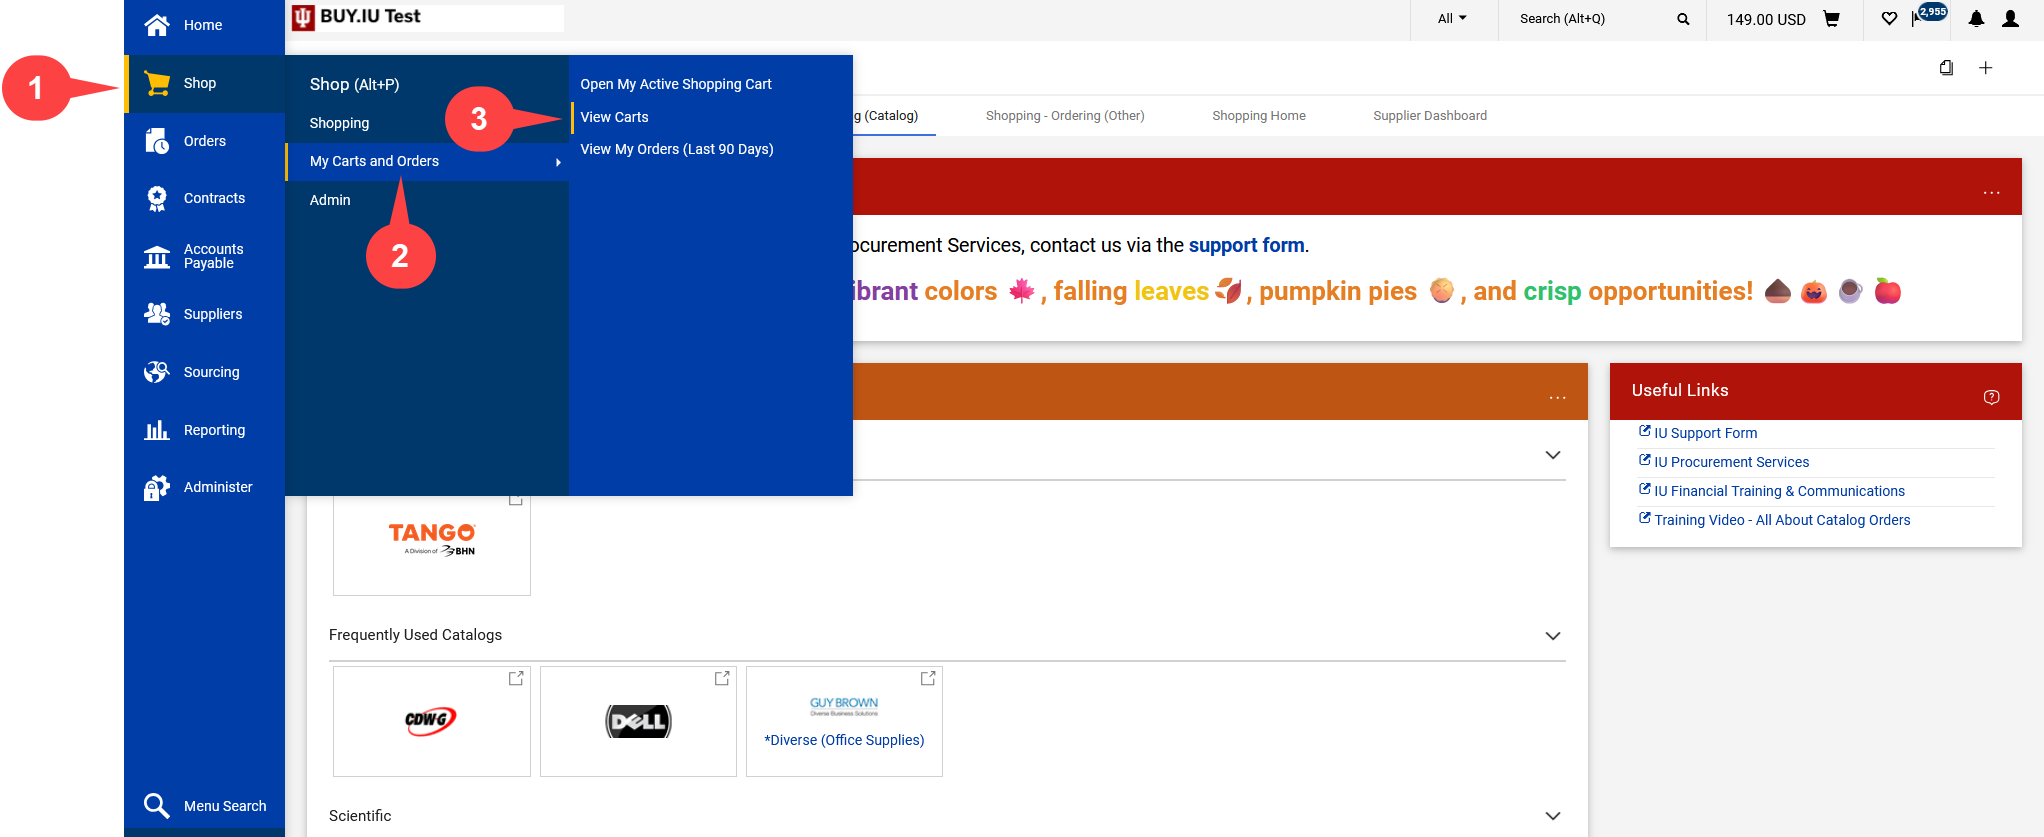Image resolution: width=2044 pixels, height=837 pixels.
Task: Open the Reporting chart icon
Action: pyautogui.click(x=157, y=430)
